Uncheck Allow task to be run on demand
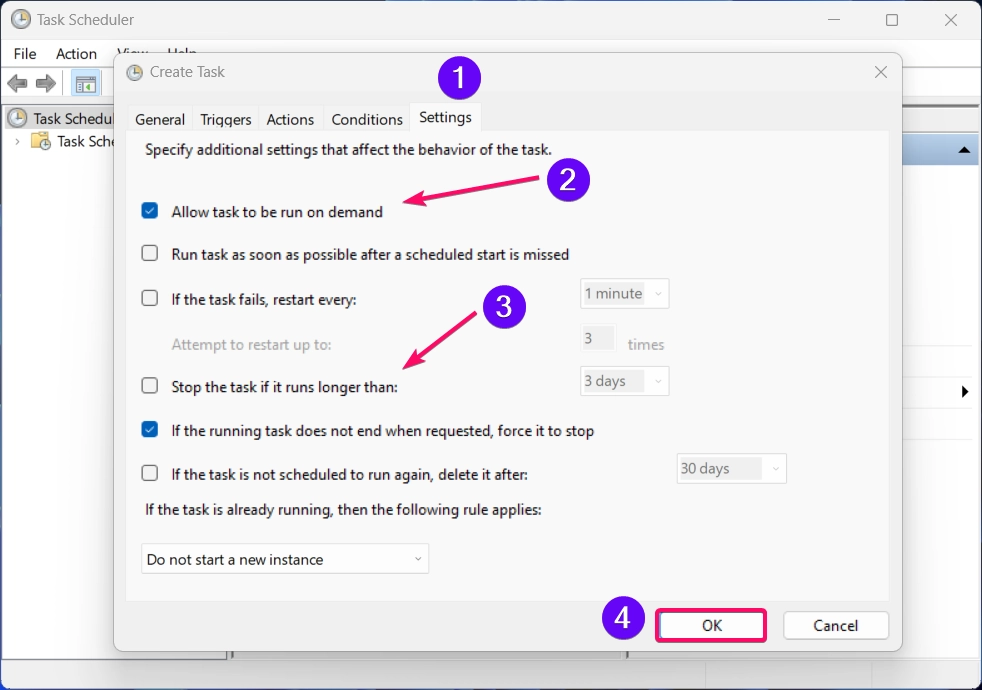Viewport: 982px width, 690px height. [150, 210]
